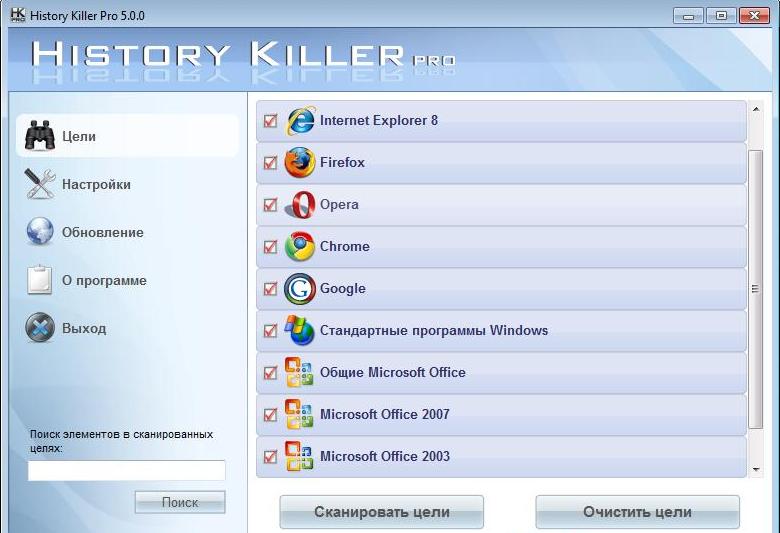Image resolution: width=780 pixels, height=533 pixels.
Task: Click the scroll up arrow of target list
Action: [x=756, y=109]
